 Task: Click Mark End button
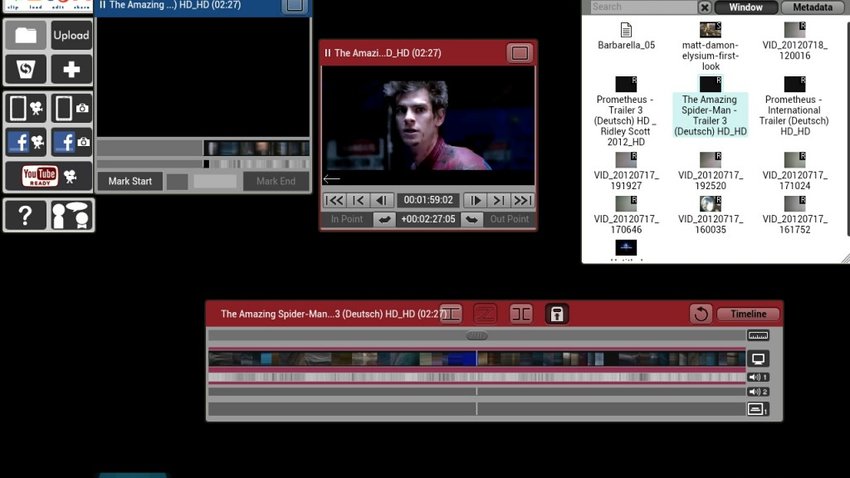pos(276,181)
